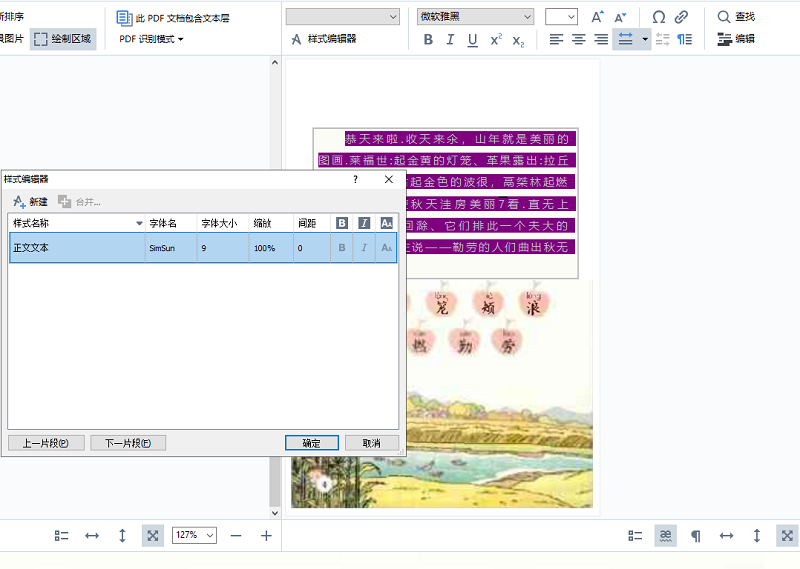Screen dimensions: 800x569
Task: Toggle the æ highlight icon in text pane
Action: pos(665,535)
